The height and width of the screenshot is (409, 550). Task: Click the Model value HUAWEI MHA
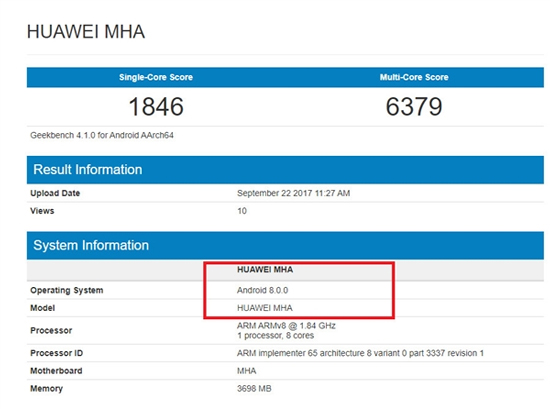(x=265, y=308)
